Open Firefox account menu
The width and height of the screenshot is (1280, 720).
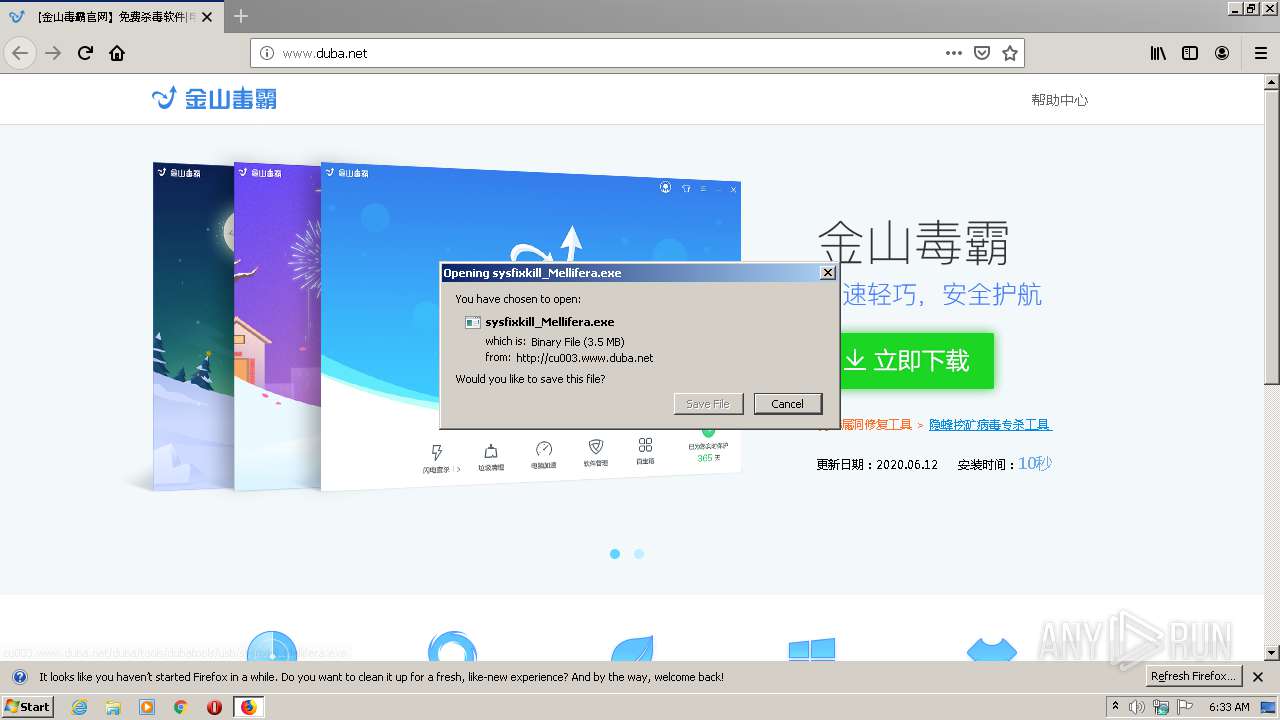pyautogui.click(x=1222, y=53)
